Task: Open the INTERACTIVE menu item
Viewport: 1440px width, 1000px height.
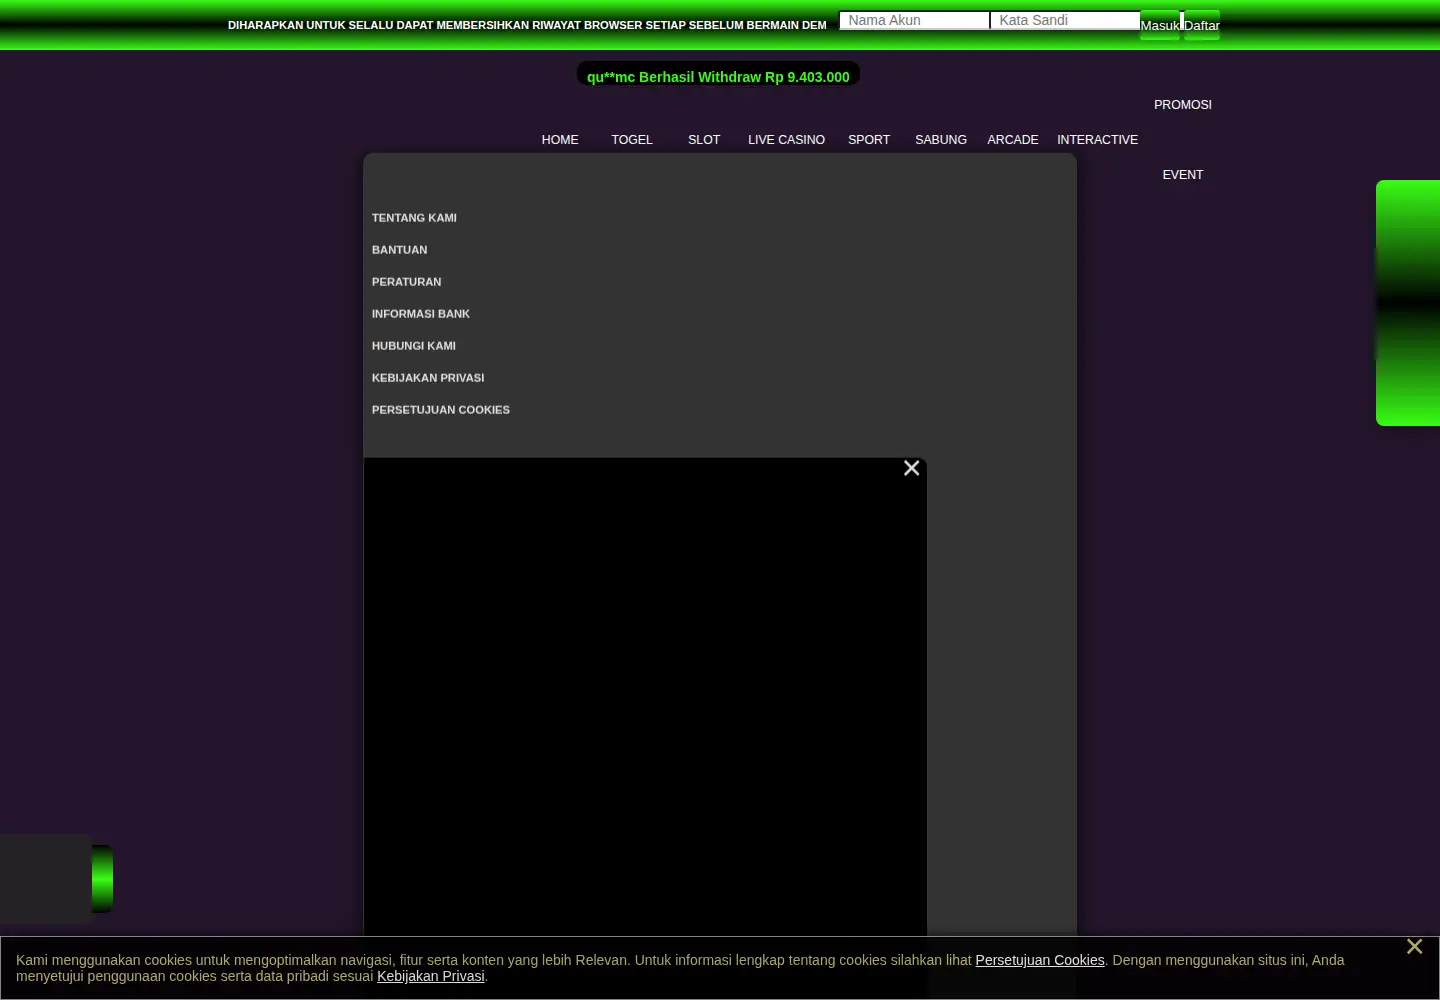Action: tap(1097, 140)
